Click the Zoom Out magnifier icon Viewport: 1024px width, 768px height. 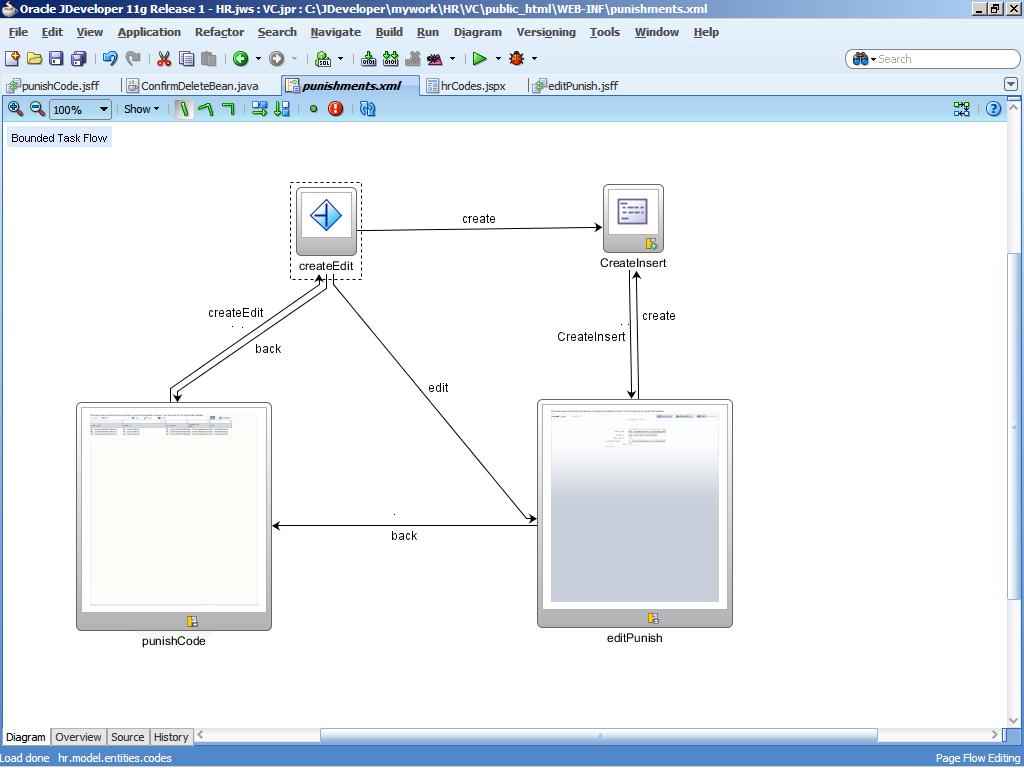point(37,109)
